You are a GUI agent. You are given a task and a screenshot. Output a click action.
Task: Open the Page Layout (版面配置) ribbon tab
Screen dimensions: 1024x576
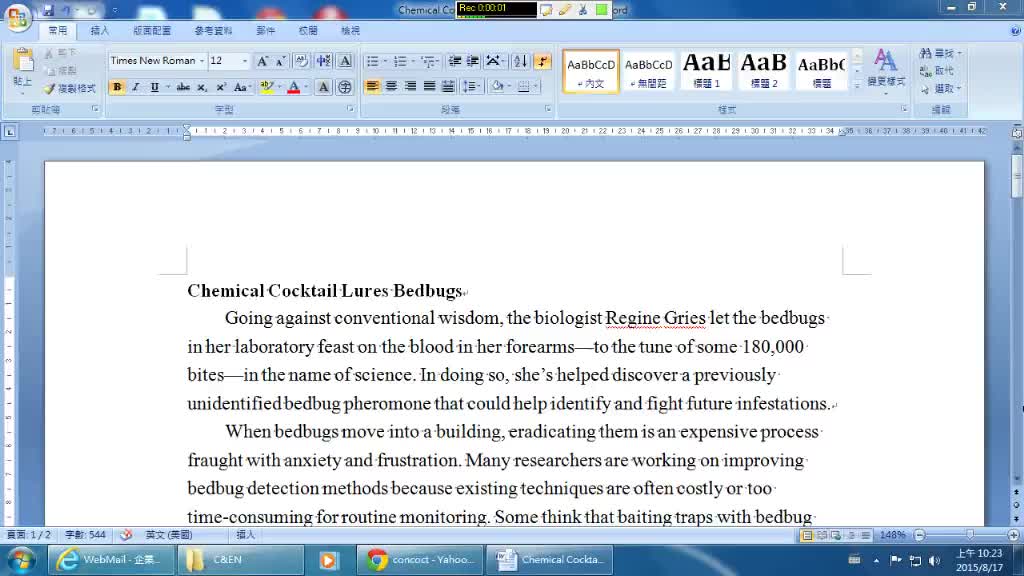tap(152, 31)
